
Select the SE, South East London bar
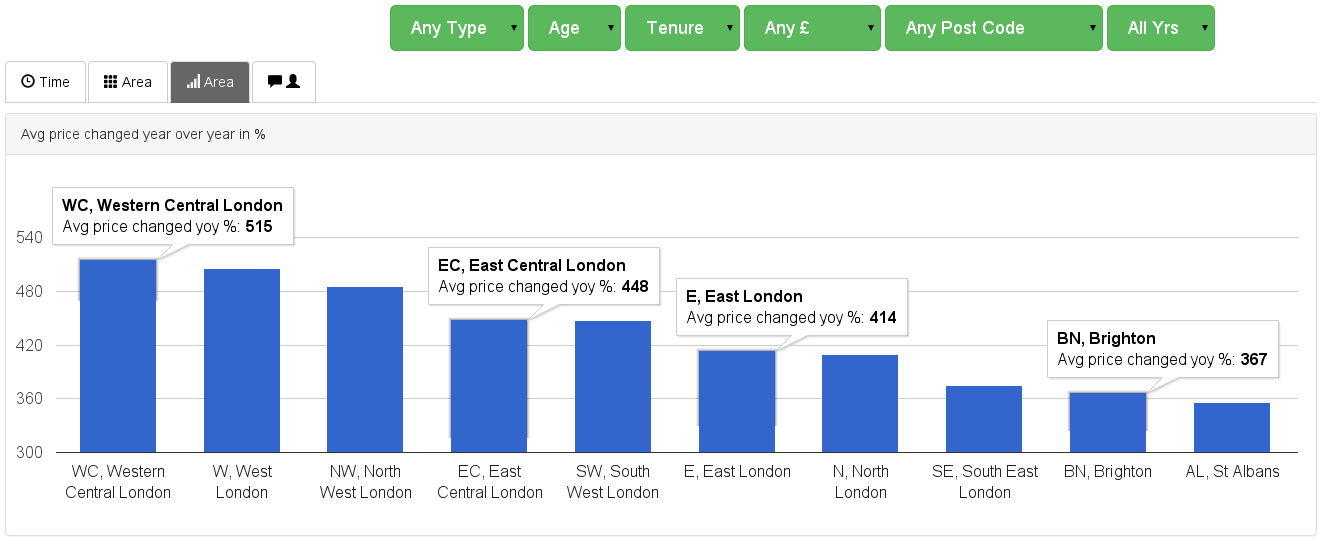tap(984, 420)
